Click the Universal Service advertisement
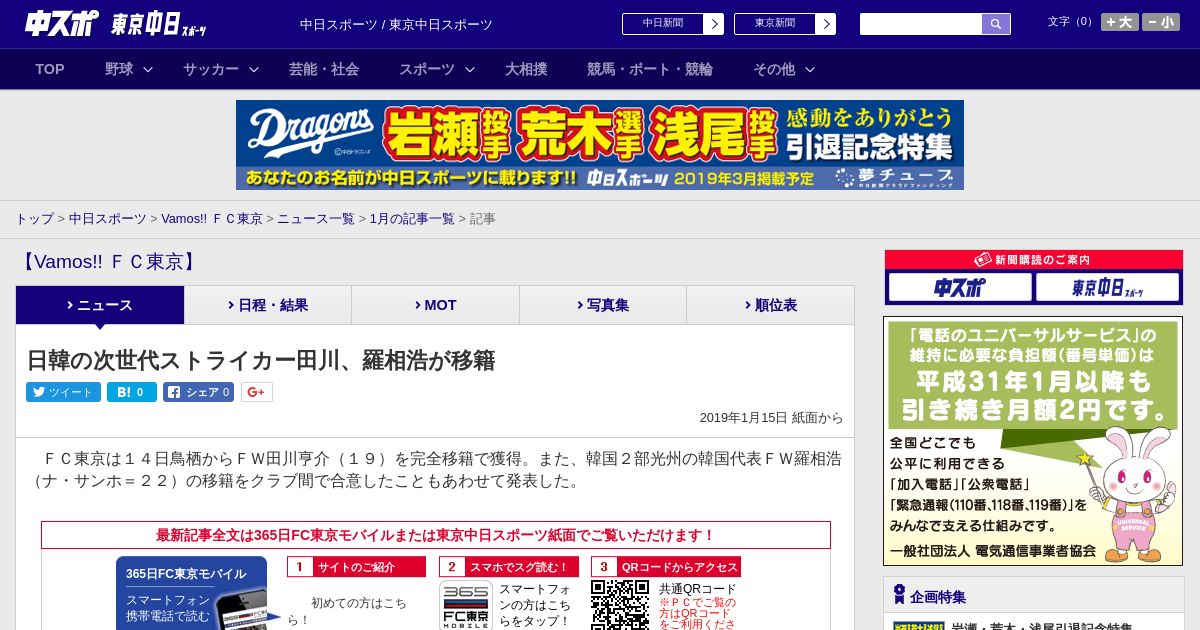Viewport: 1200px width, 630px height. 1033,441
